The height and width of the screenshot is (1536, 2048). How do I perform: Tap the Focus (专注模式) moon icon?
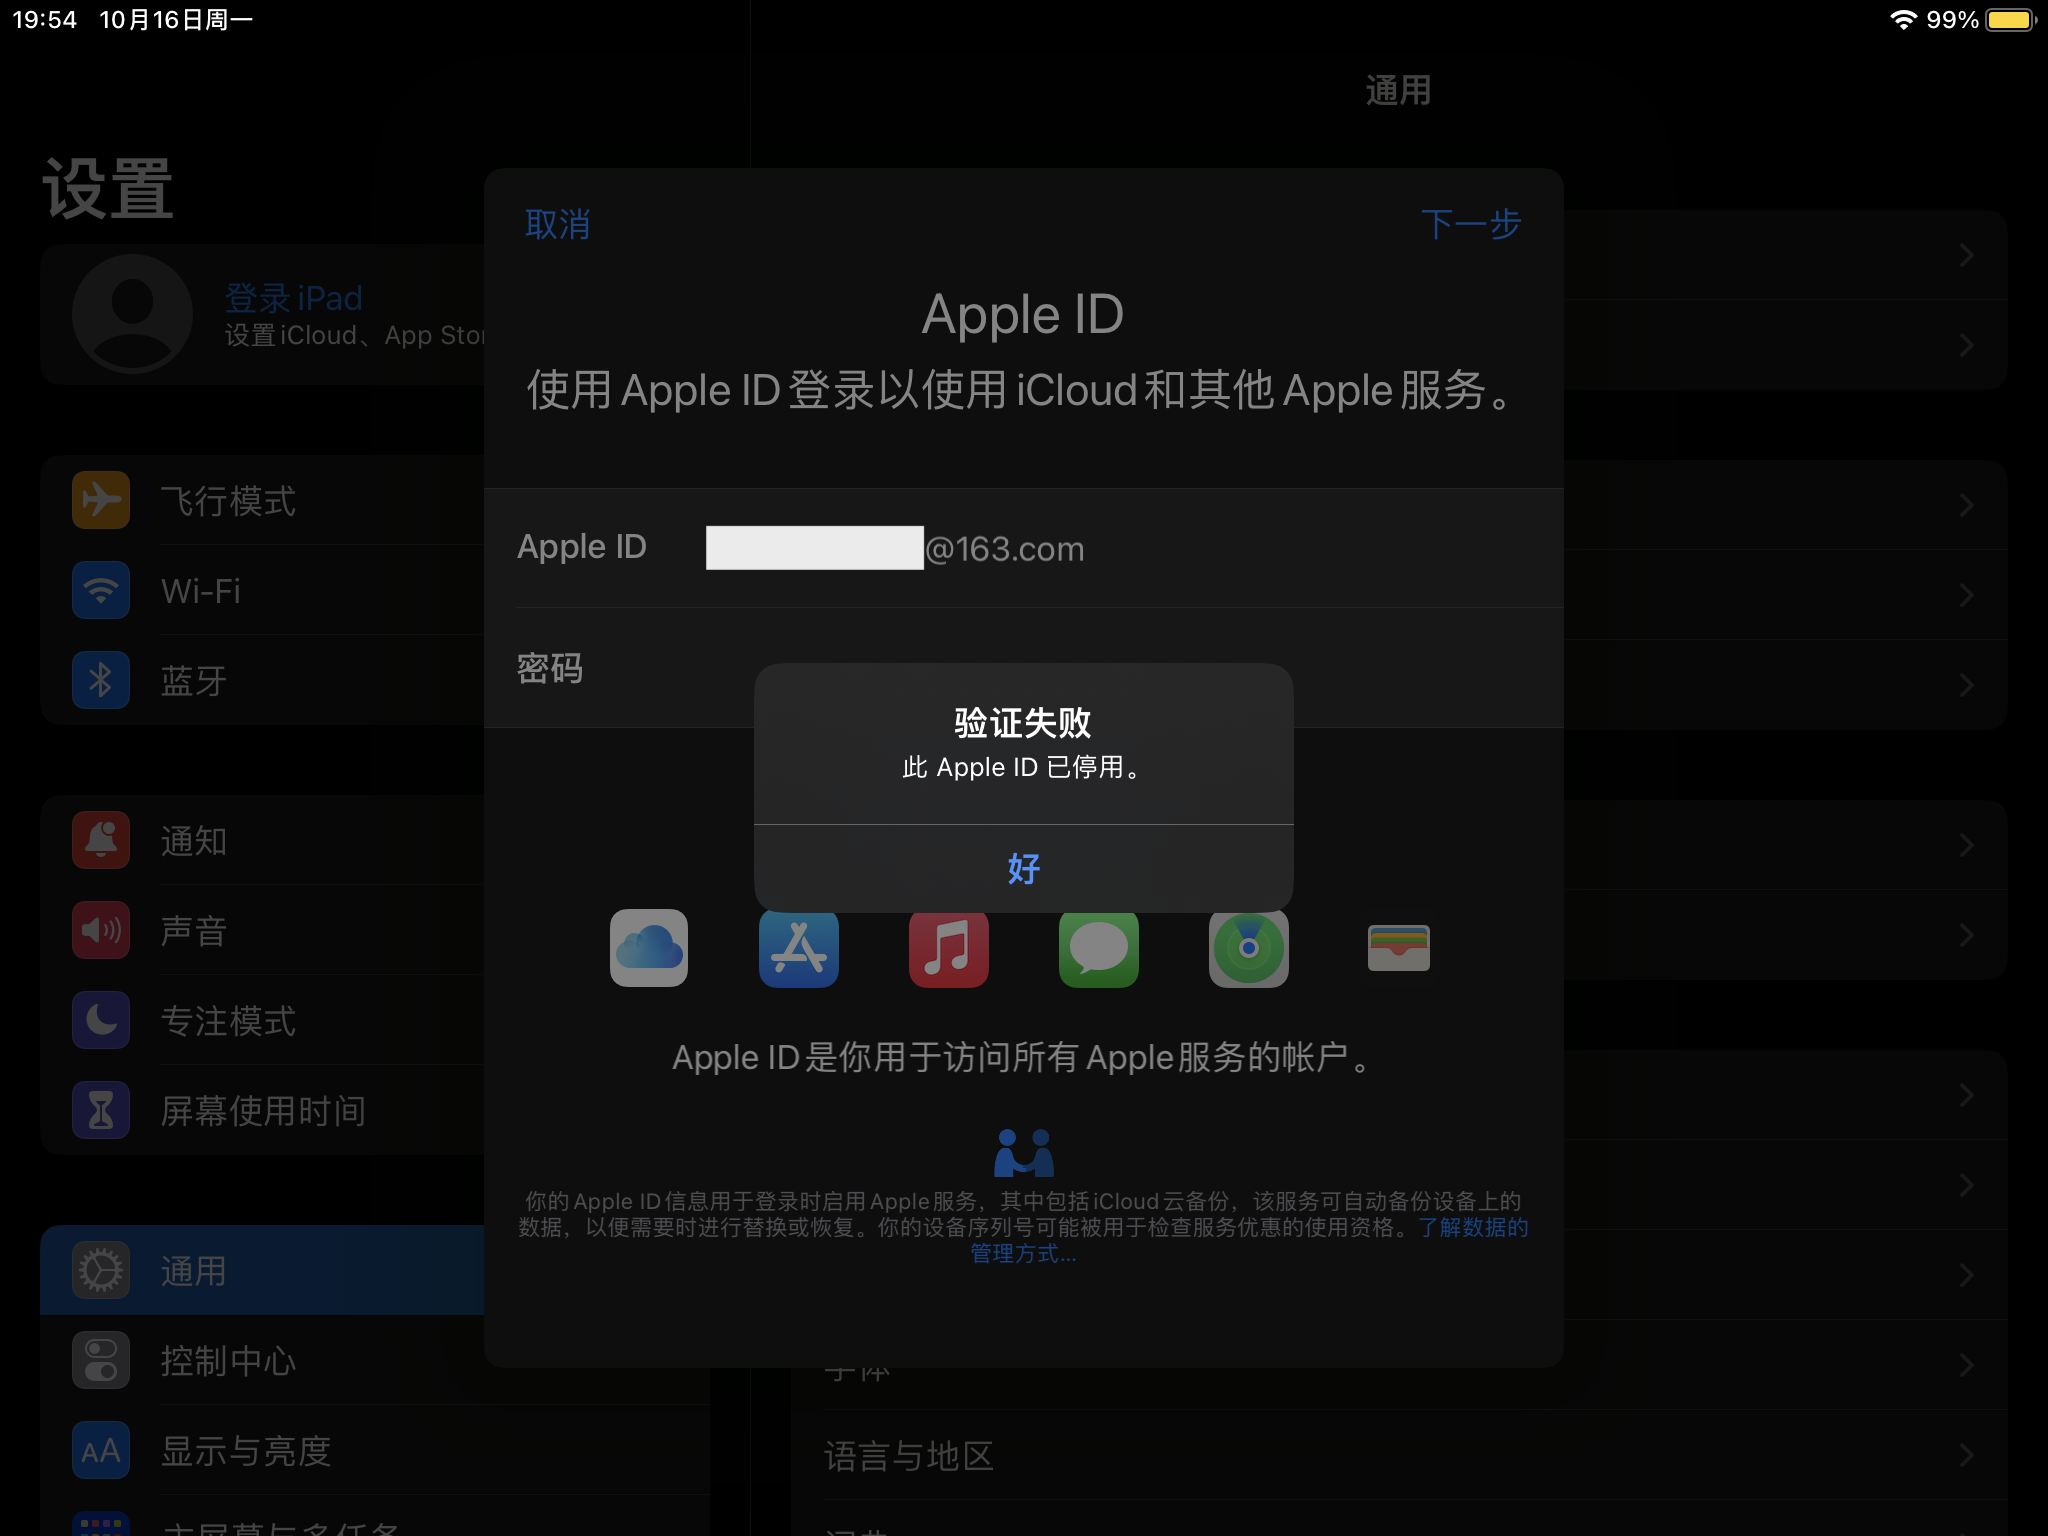[x=101, y=1020]
